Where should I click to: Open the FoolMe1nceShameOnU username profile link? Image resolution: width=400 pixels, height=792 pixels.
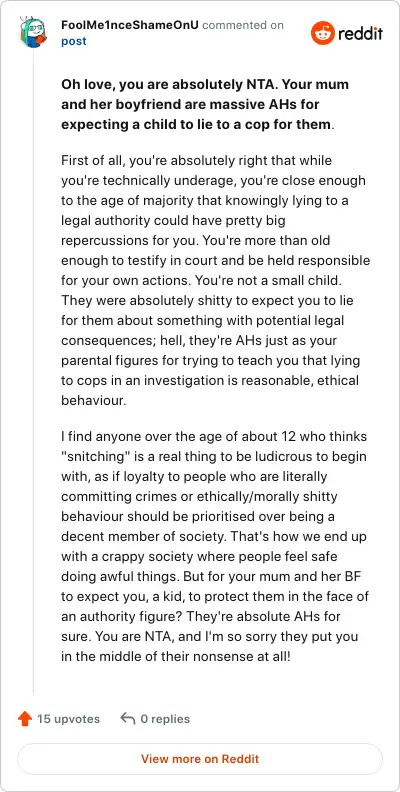[x=130, y=25]
